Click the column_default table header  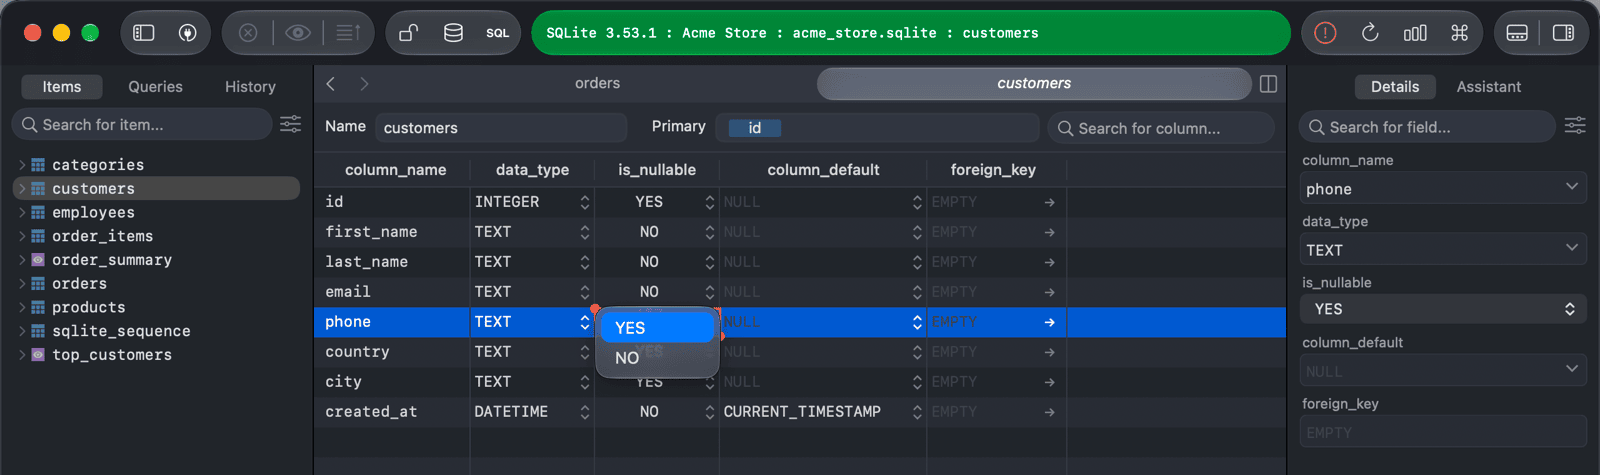(823, 170)
